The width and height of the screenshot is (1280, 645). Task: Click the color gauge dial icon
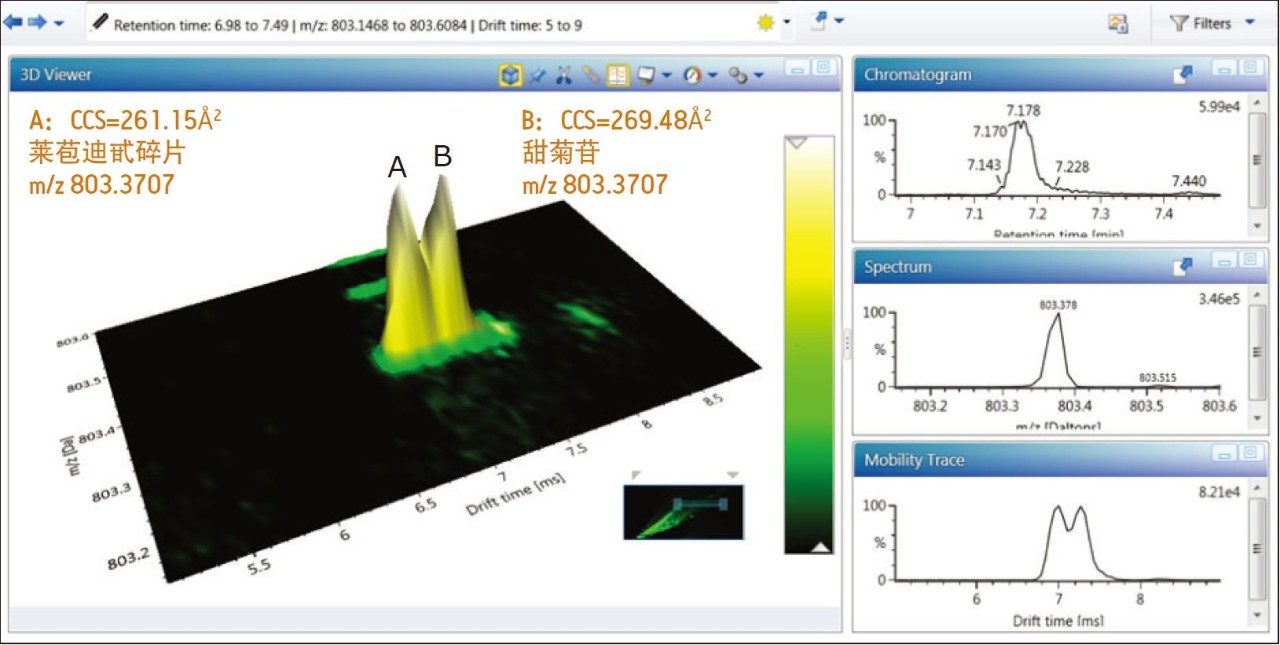coord(692,74)
